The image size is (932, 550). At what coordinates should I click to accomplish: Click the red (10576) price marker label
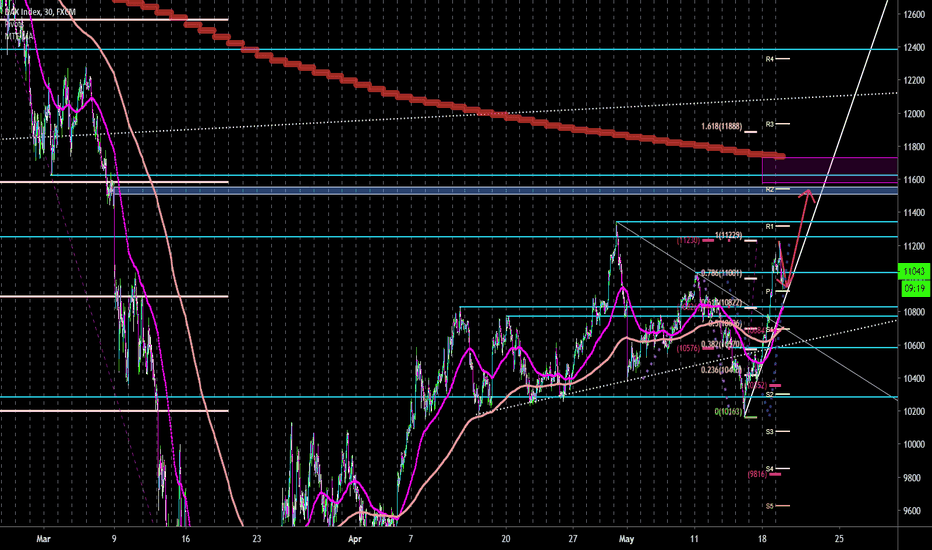tap(688, 348)
